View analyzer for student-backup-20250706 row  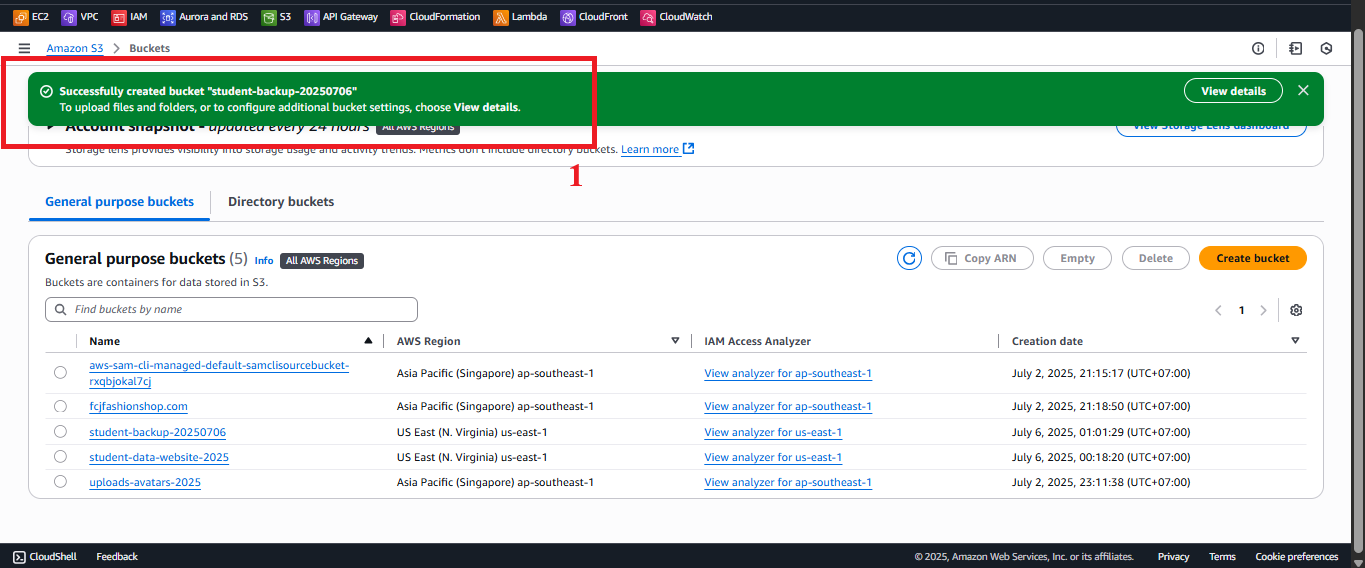(x=773, y=432)
